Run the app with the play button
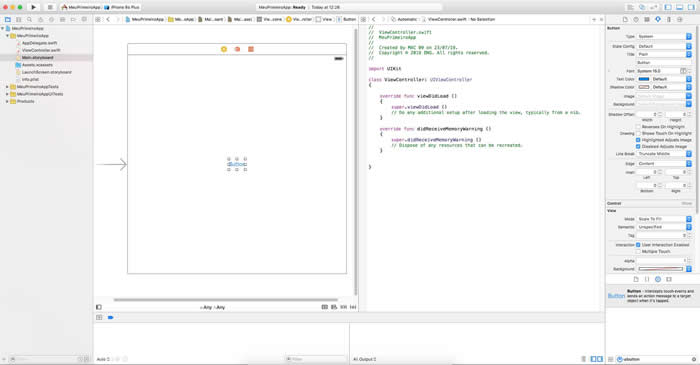Image resolution: width=700 pixels, height=365 pixels. coord(33,7)
